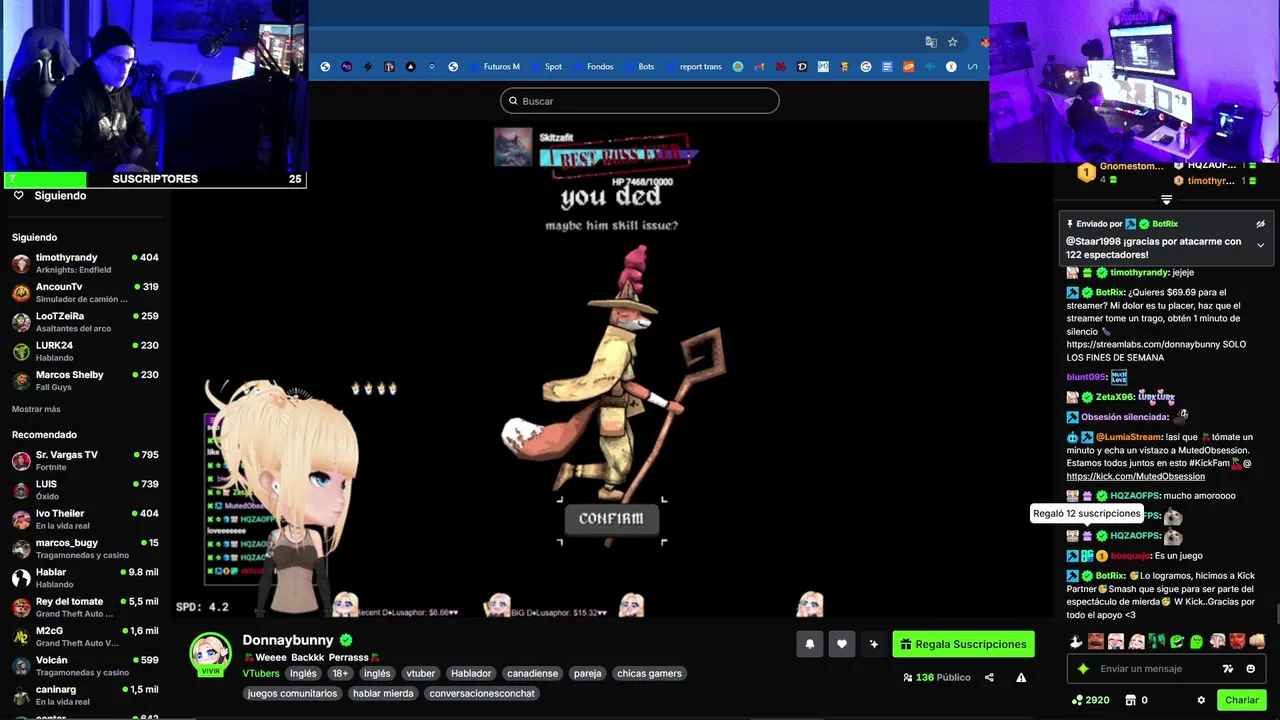Open the stream notifications bell

(x=810, y=645)
